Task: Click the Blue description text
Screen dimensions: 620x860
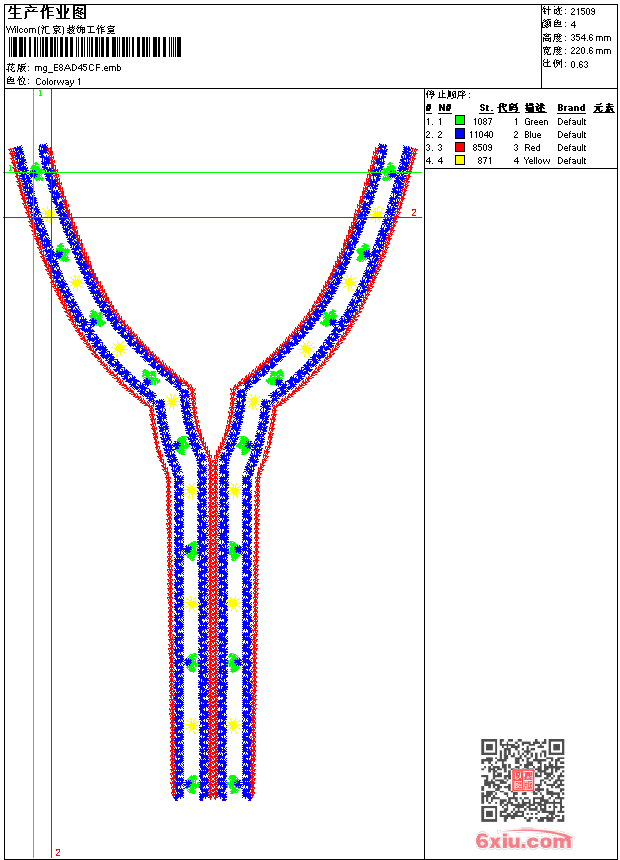Action: (x=533, y=134)
